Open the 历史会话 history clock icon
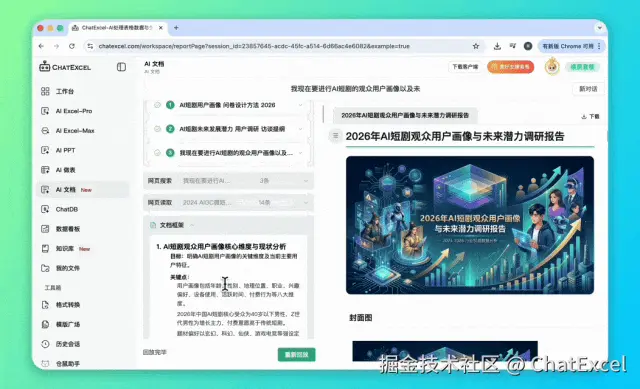 (x=45, y=344)
